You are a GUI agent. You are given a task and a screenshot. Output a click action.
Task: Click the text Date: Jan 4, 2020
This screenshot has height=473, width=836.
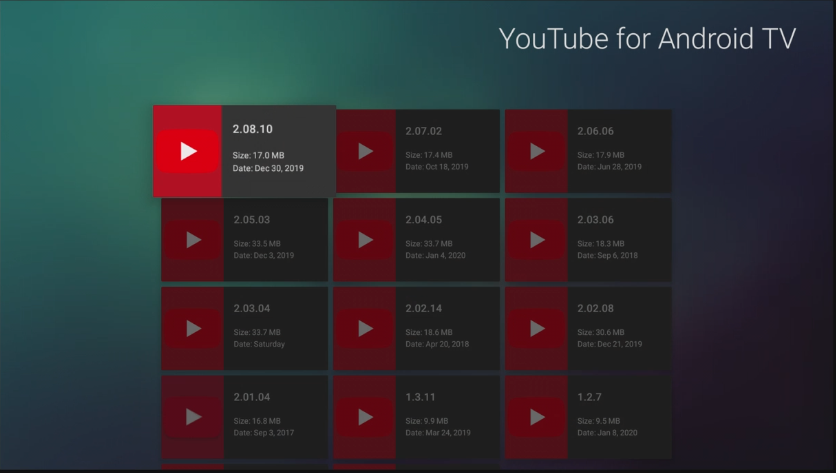coord(436,255)
